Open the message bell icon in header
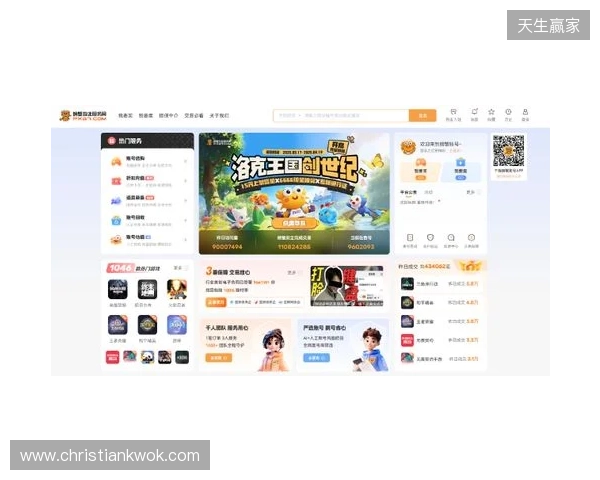The width and height of the screenshot is (600, 480). click(x=474, y=112)
